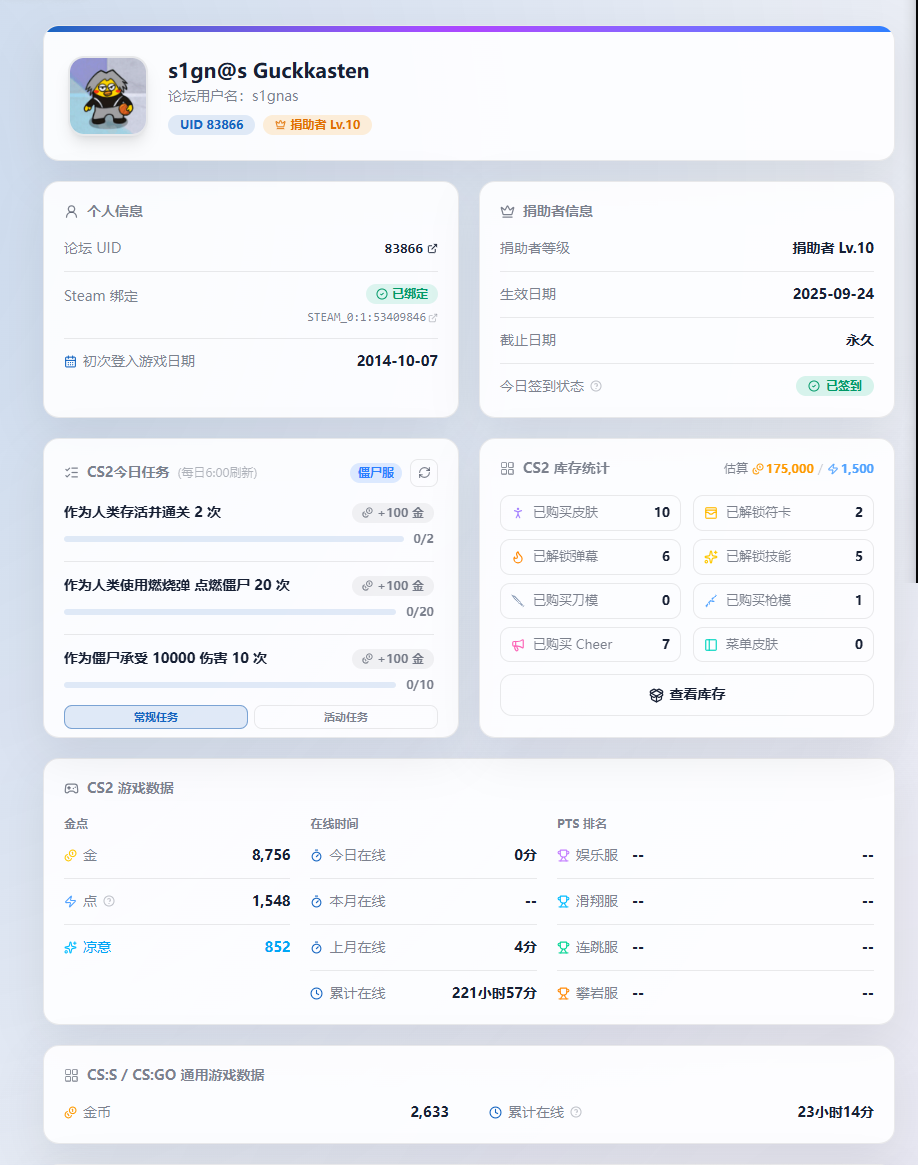Click the 2025-09-24 effective date
This screenshot has height=1165, width=918.
[x=833, y=294]
